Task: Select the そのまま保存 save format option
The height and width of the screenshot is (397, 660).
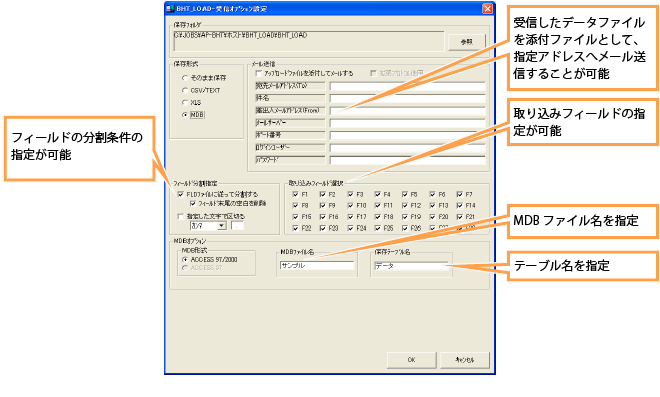Action: coord(185,78)
